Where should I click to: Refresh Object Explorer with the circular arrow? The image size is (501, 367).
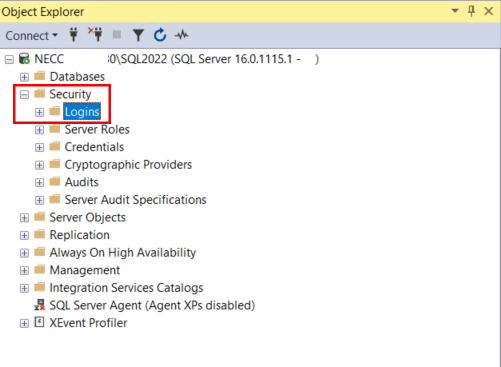[160, 35]
